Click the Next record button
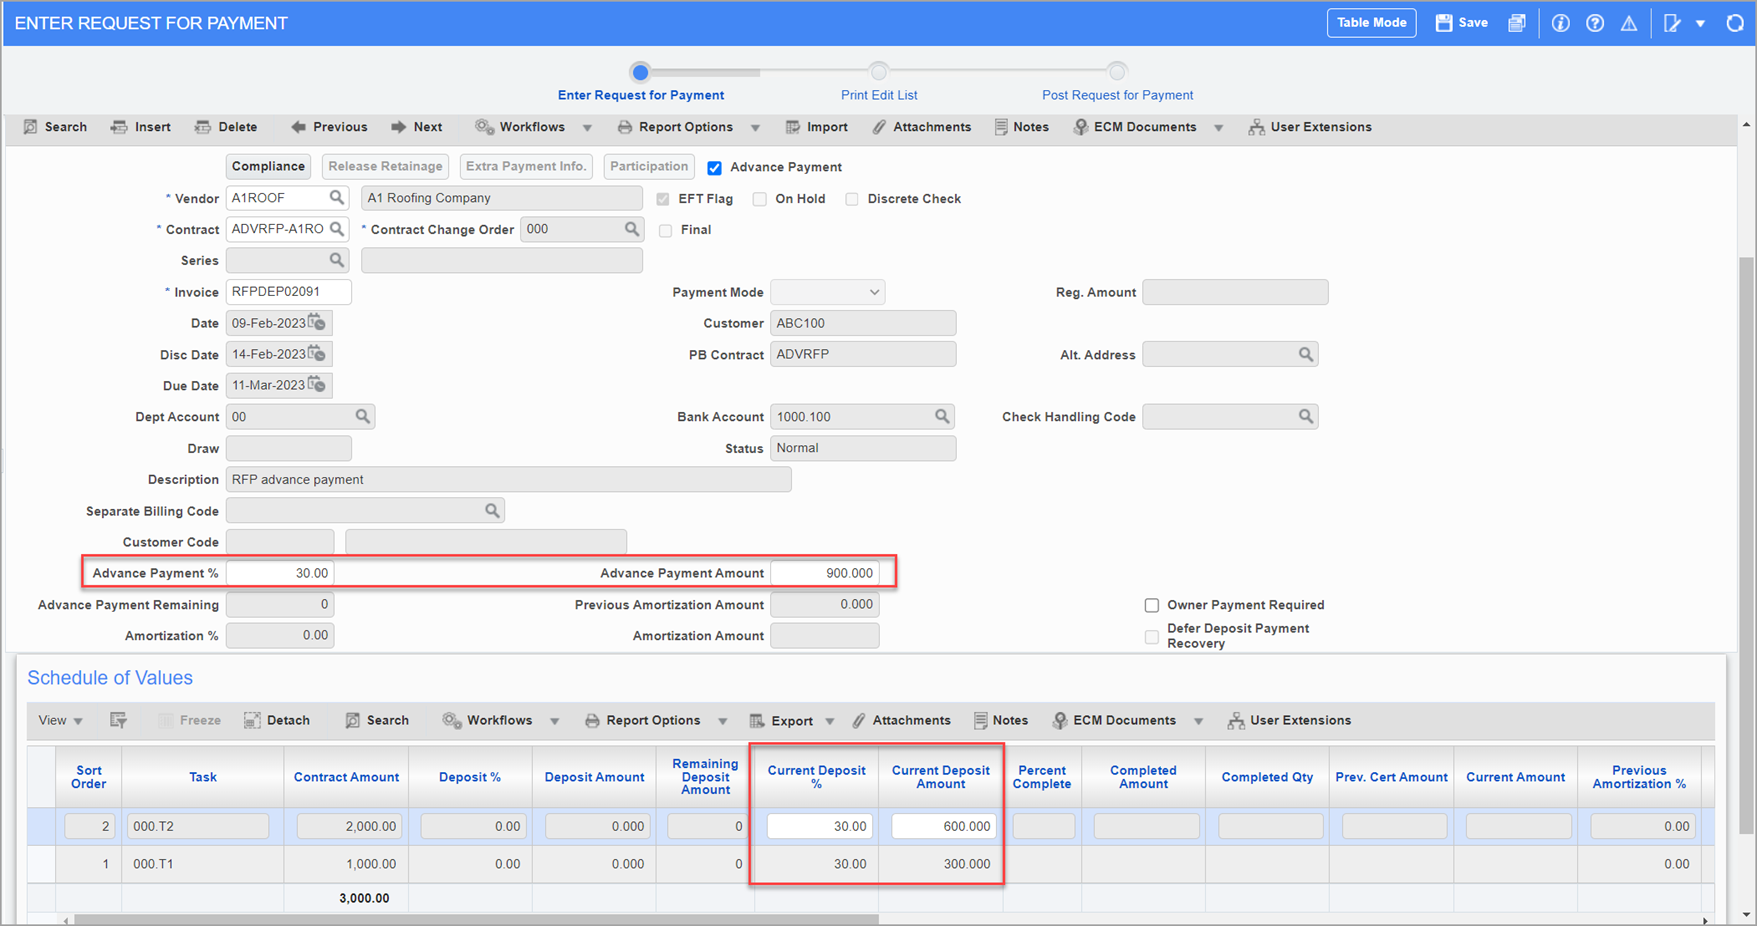Screen dimensions: 1757x926 point(417,127)
